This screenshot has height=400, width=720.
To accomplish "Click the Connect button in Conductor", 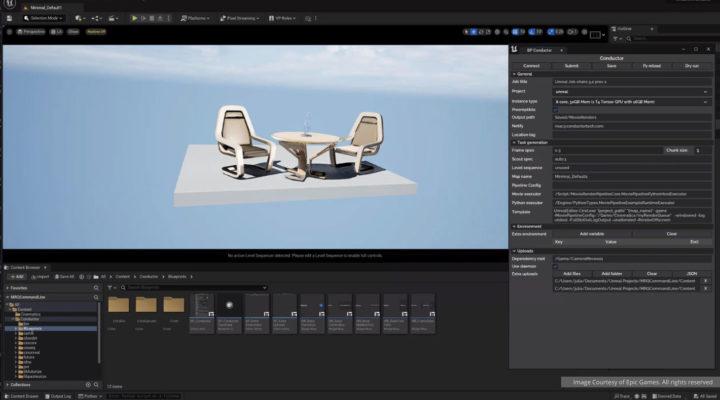I will click(x=531, y=66).
